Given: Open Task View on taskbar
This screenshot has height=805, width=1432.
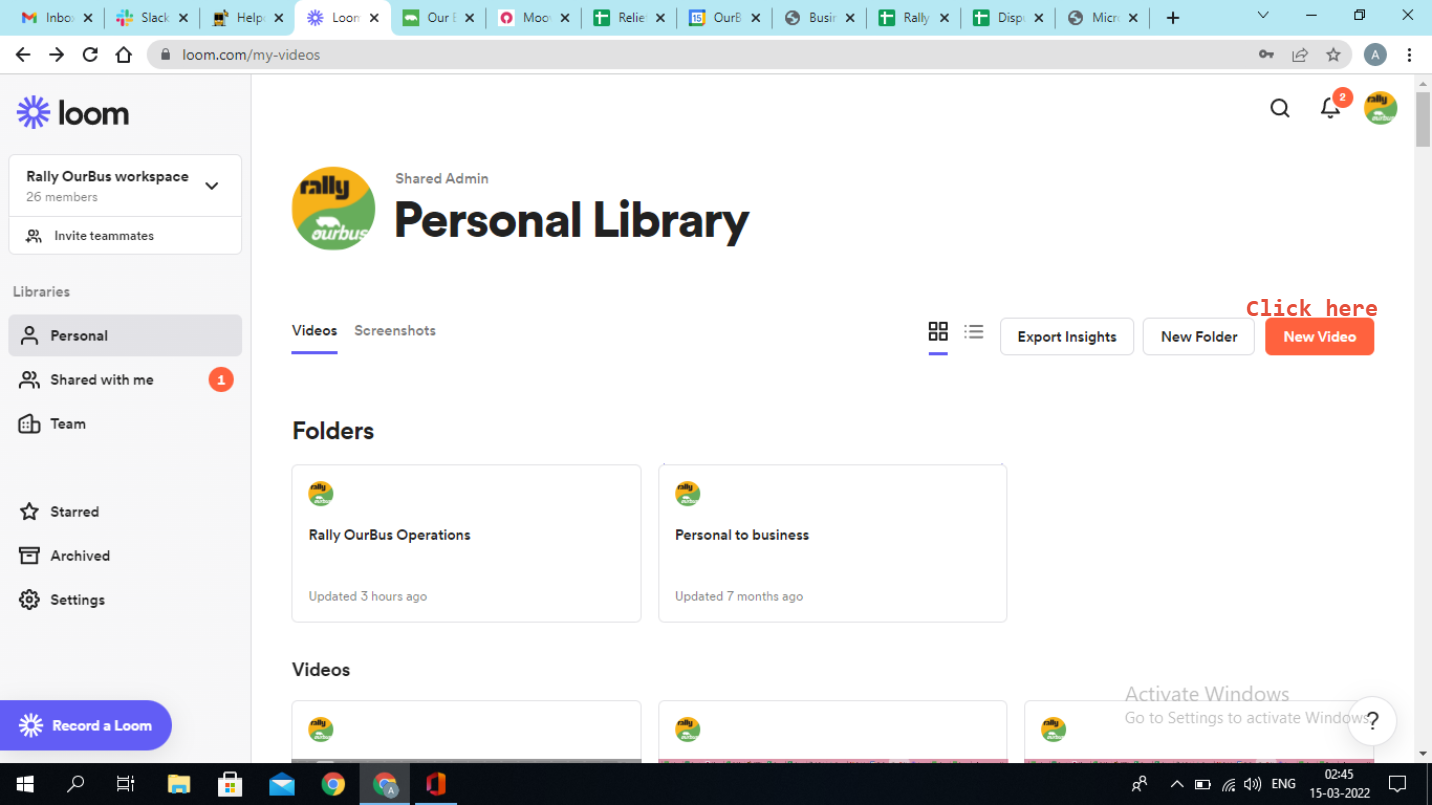Looking at the screenshot, I should tap(125, 784).
